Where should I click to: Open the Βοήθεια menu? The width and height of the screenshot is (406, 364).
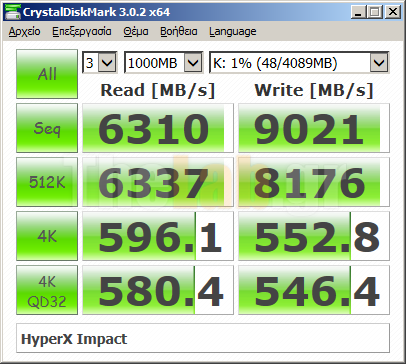tap(179, 31)
